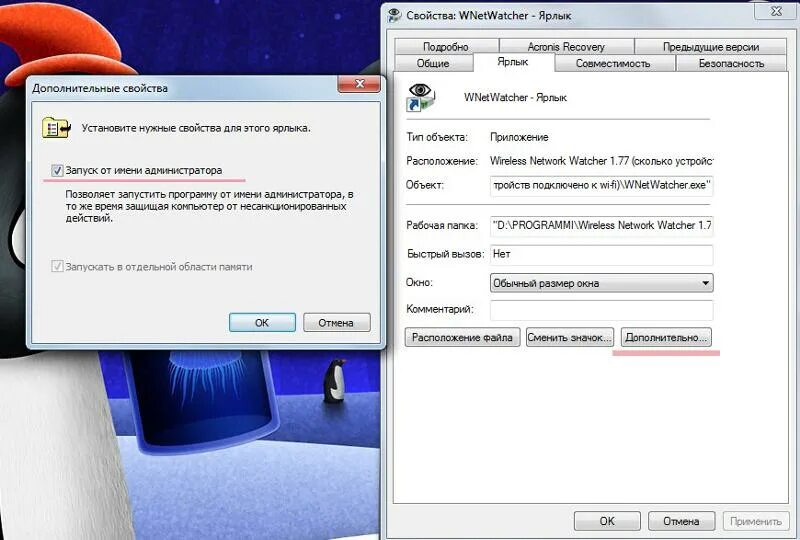Click the title bar icon of the Свойства window
800x540 pixels.
tap(394, 15)
